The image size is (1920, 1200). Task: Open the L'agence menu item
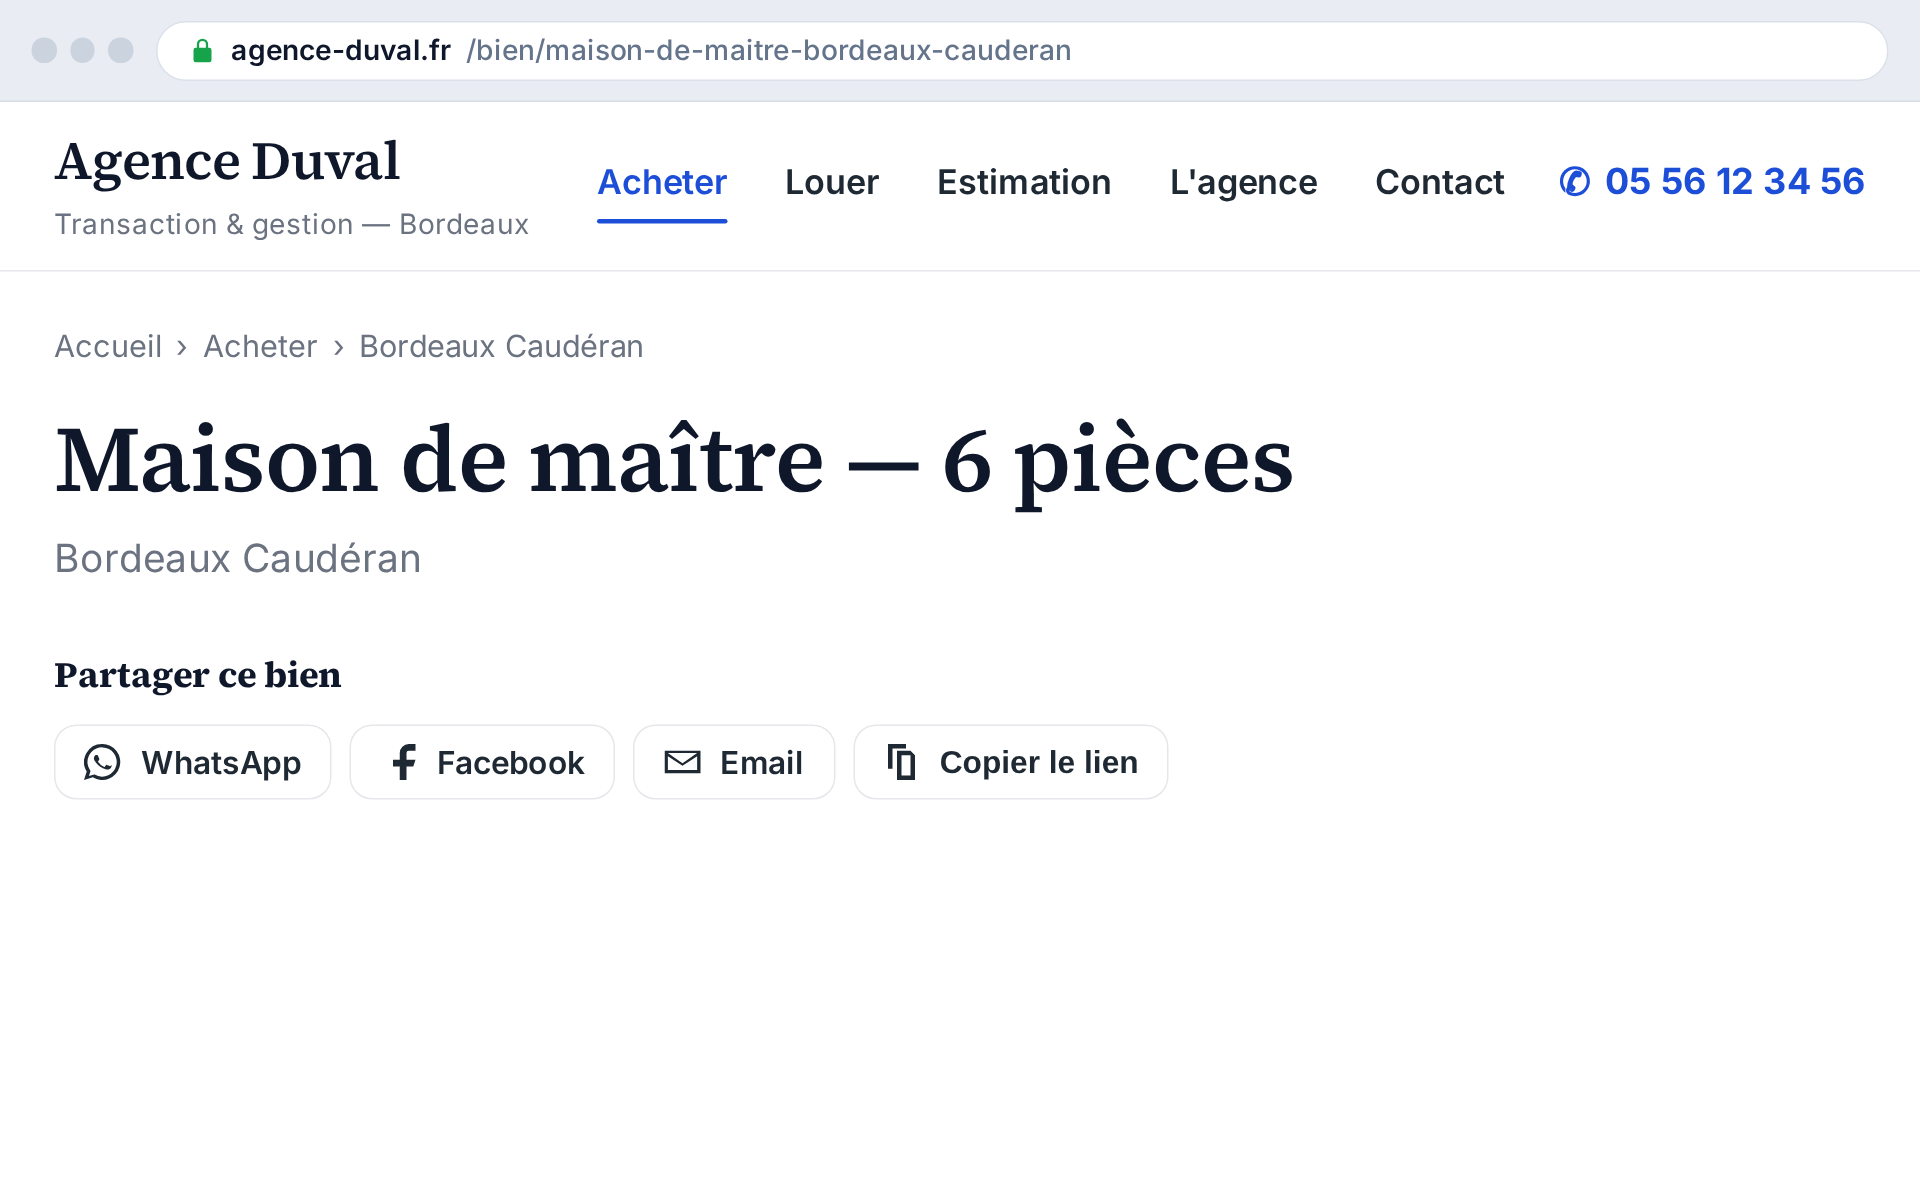click(x=1243, y=182)
